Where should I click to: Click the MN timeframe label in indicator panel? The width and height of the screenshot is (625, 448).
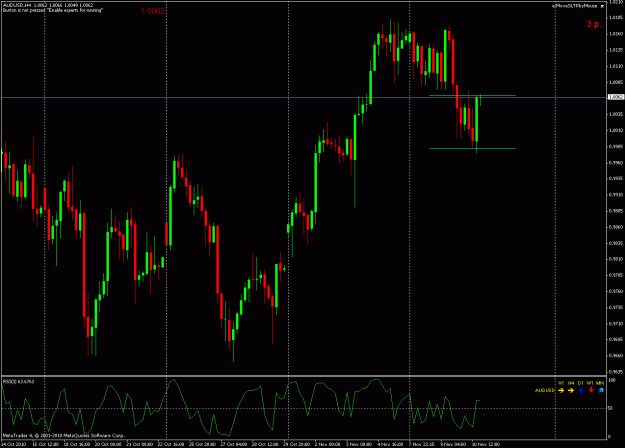tap(600, 383)
